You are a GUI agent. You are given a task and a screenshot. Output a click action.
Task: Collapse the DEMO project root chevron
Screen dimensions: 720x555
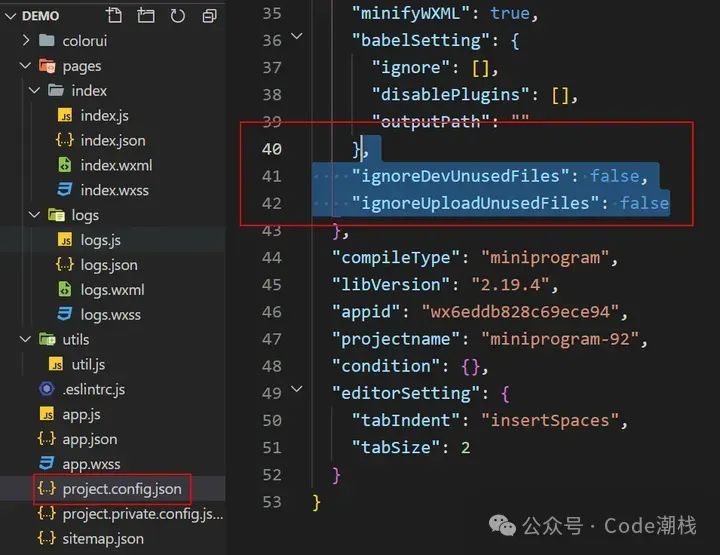10,16
